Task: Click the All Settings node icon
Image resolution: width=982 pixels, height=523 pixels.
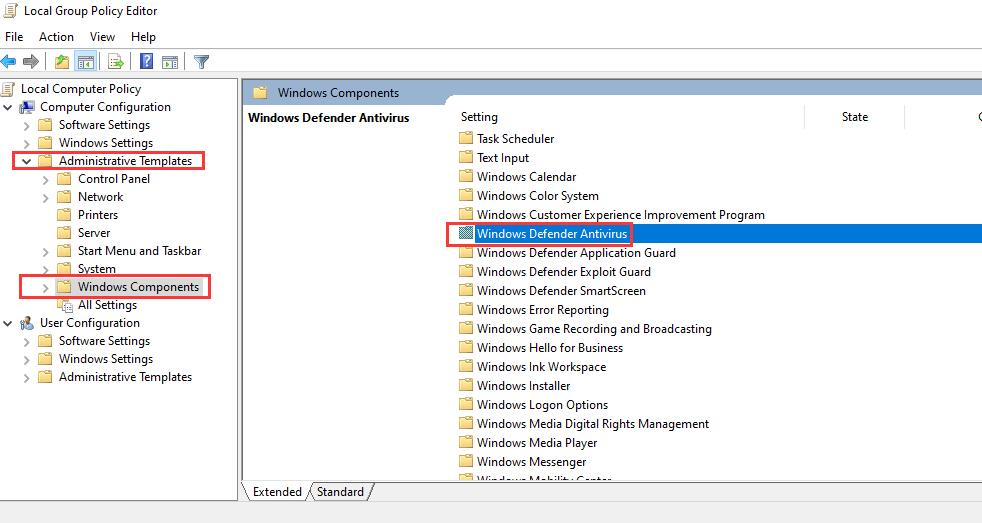Action: [x=65, y=305]
